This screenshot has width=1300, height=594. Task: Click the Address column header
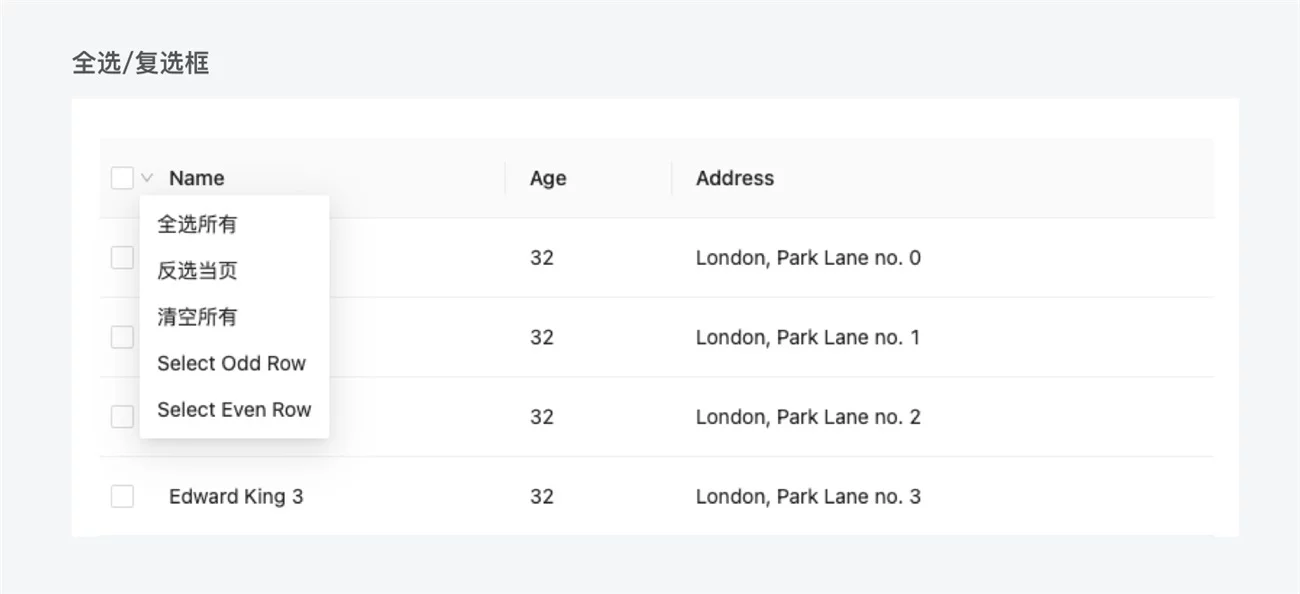(735, 178)
